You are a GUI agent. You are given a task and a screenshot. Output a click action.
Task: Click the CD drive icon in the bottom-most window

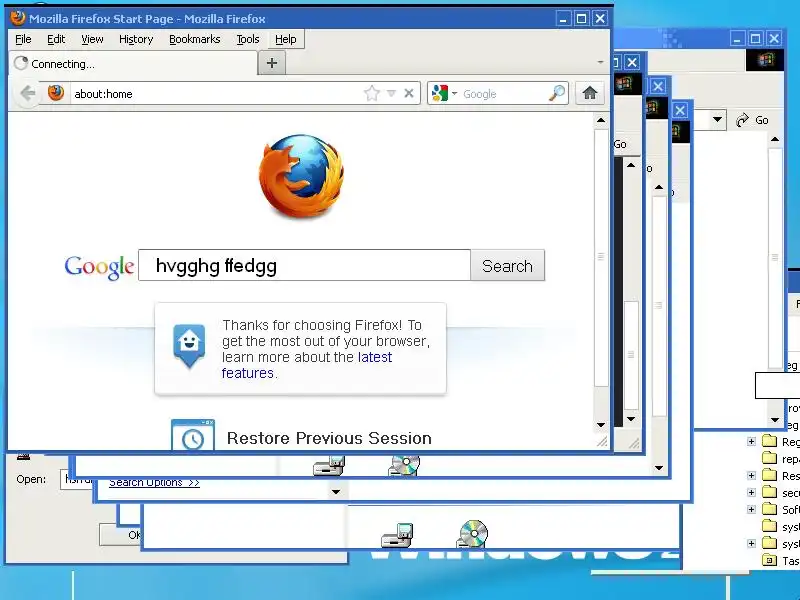click(472, 534)
